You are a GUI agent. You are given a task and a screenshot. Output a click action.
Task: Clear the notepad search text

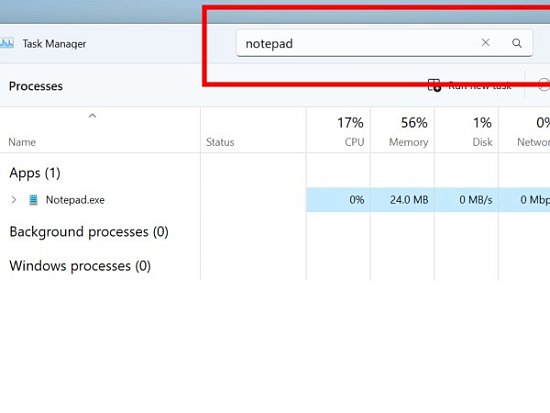pos(485,43)
